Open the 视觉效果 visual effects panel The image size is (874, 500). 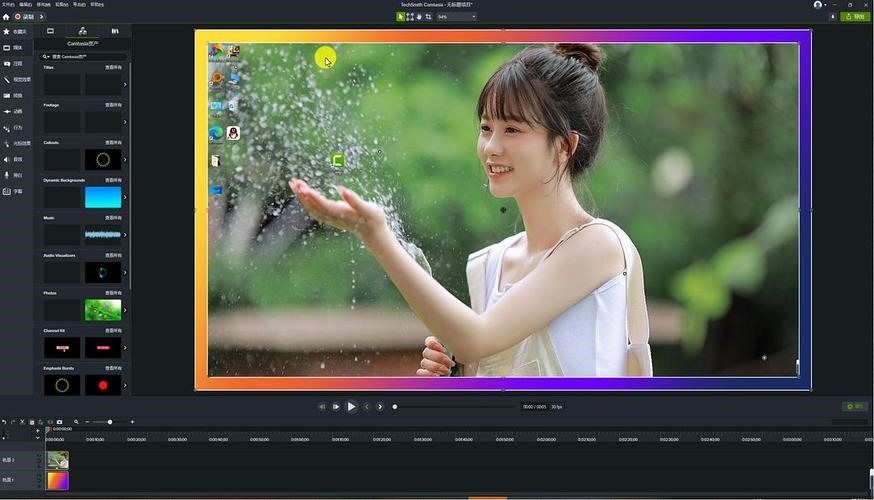tap(17, 80)
